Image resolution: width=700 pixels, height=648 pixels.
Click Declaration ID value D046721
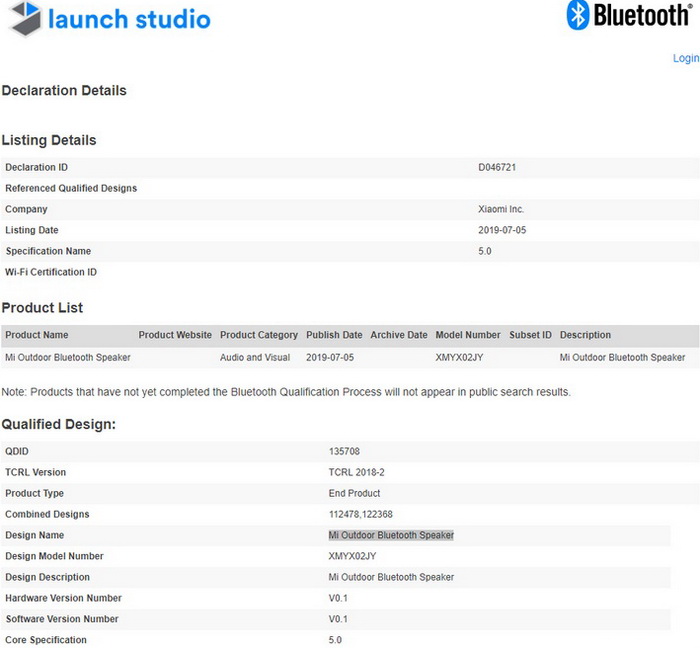pyautogui.click(x=497, y=167)
